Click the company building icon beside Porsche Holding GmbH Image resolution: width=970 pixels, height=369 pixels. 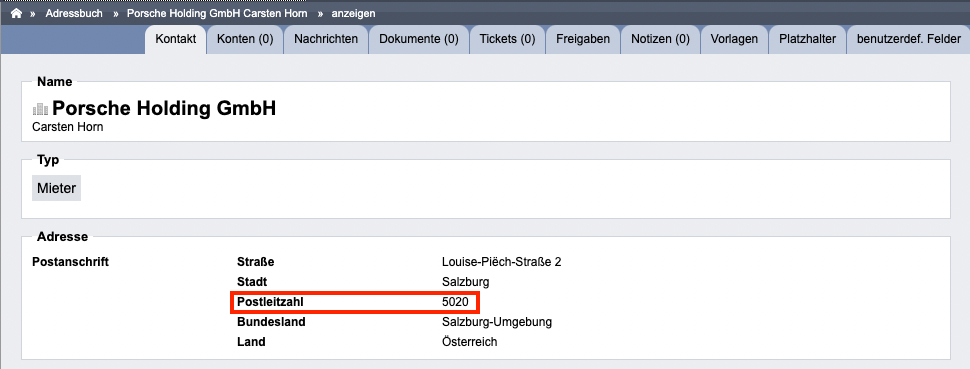(40, 110)
